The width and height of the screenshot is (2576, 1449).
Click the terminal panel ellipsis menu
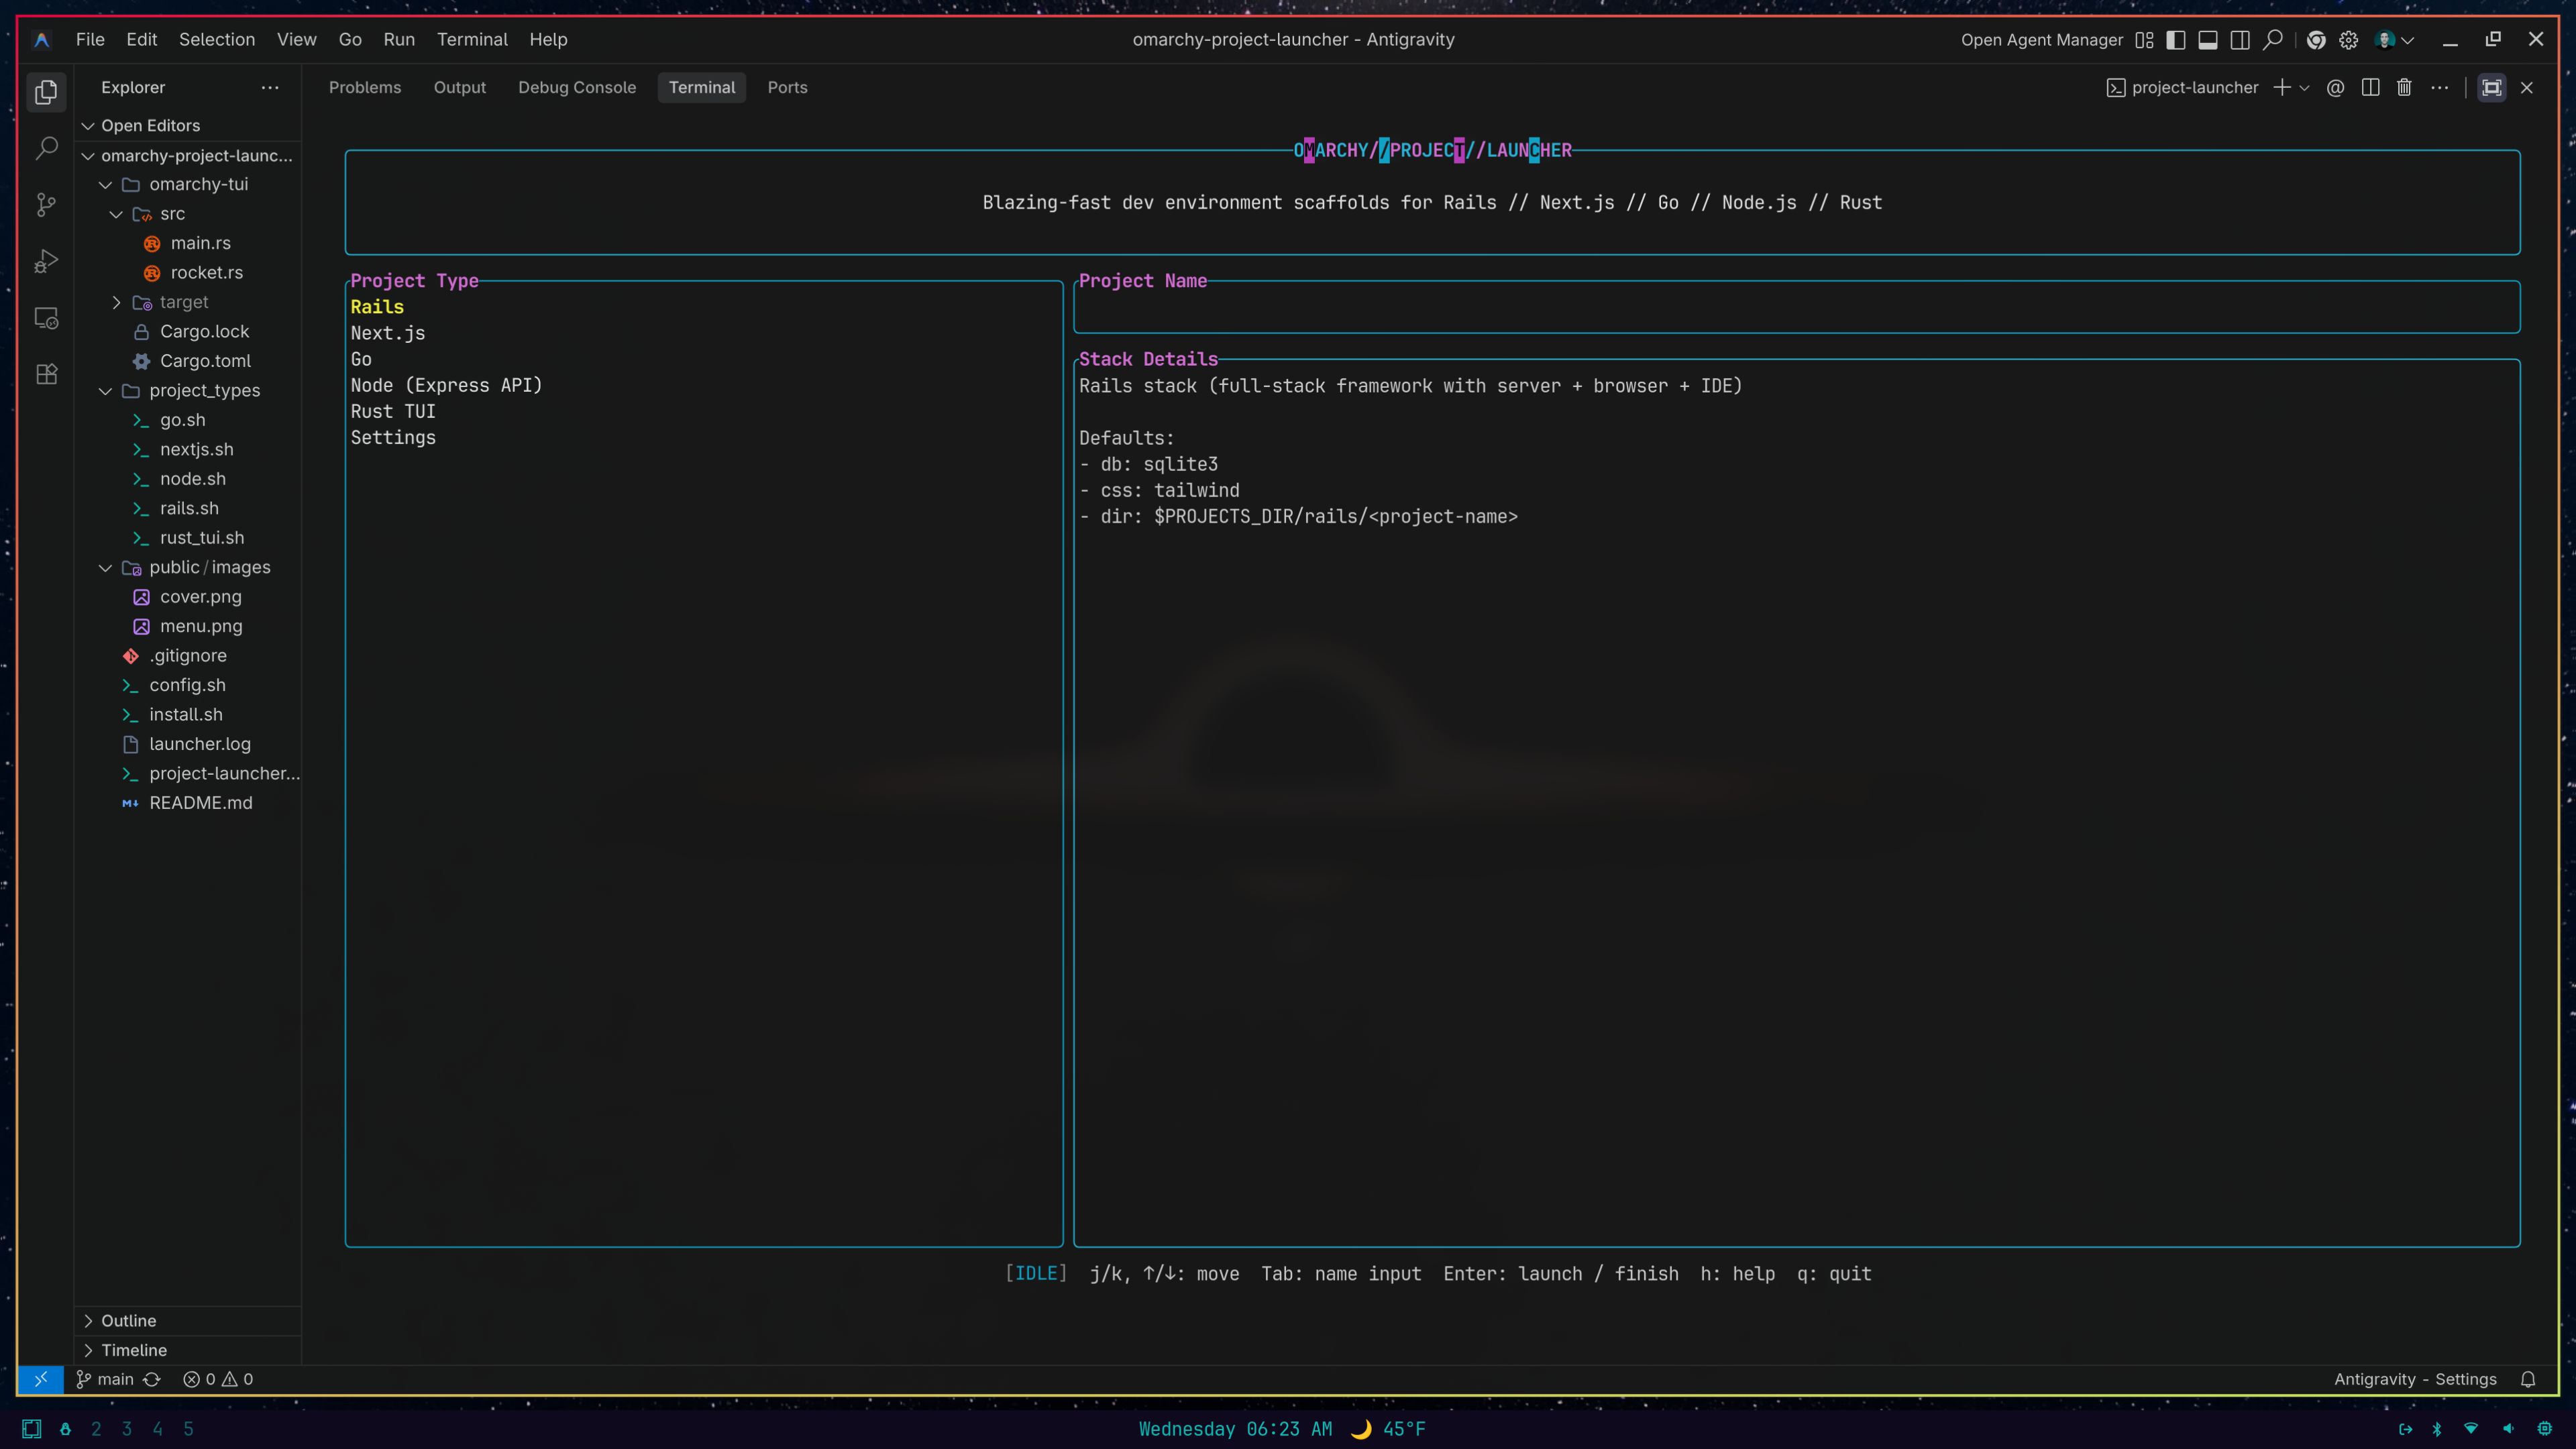(x=2440, y=88)
